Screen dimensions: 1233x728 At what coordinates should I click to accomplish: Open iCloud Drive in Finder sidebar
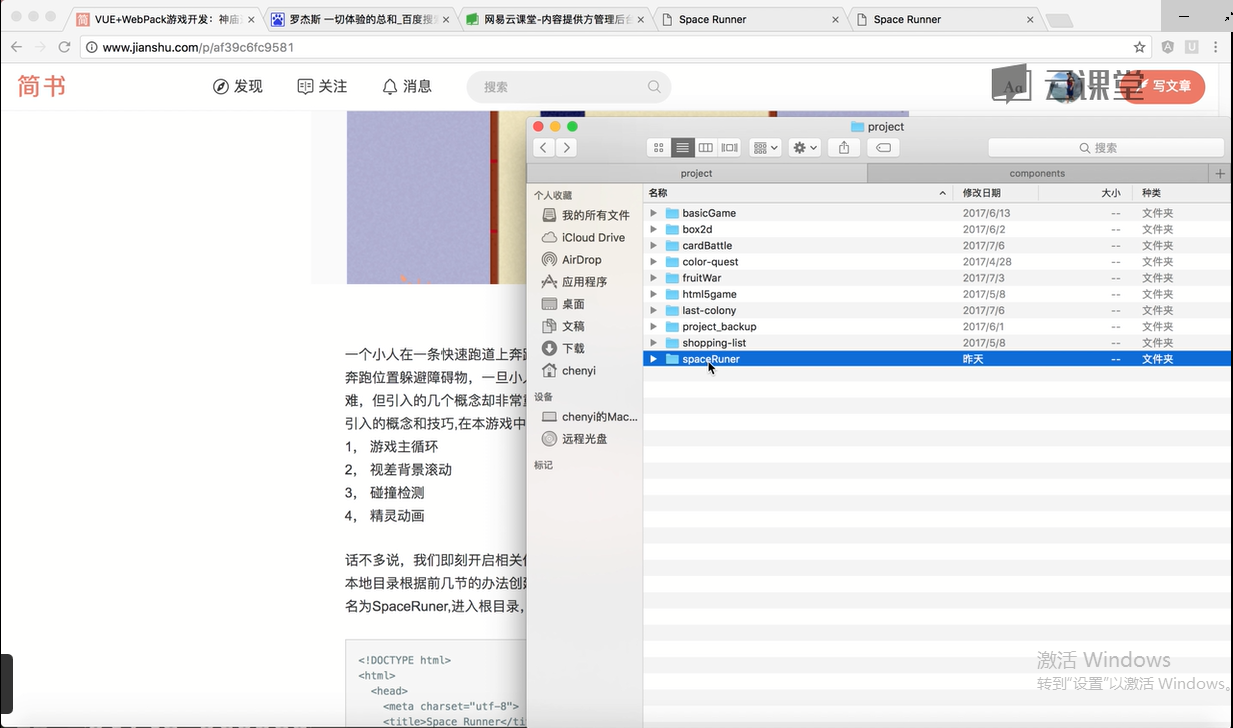pos(586,237)
